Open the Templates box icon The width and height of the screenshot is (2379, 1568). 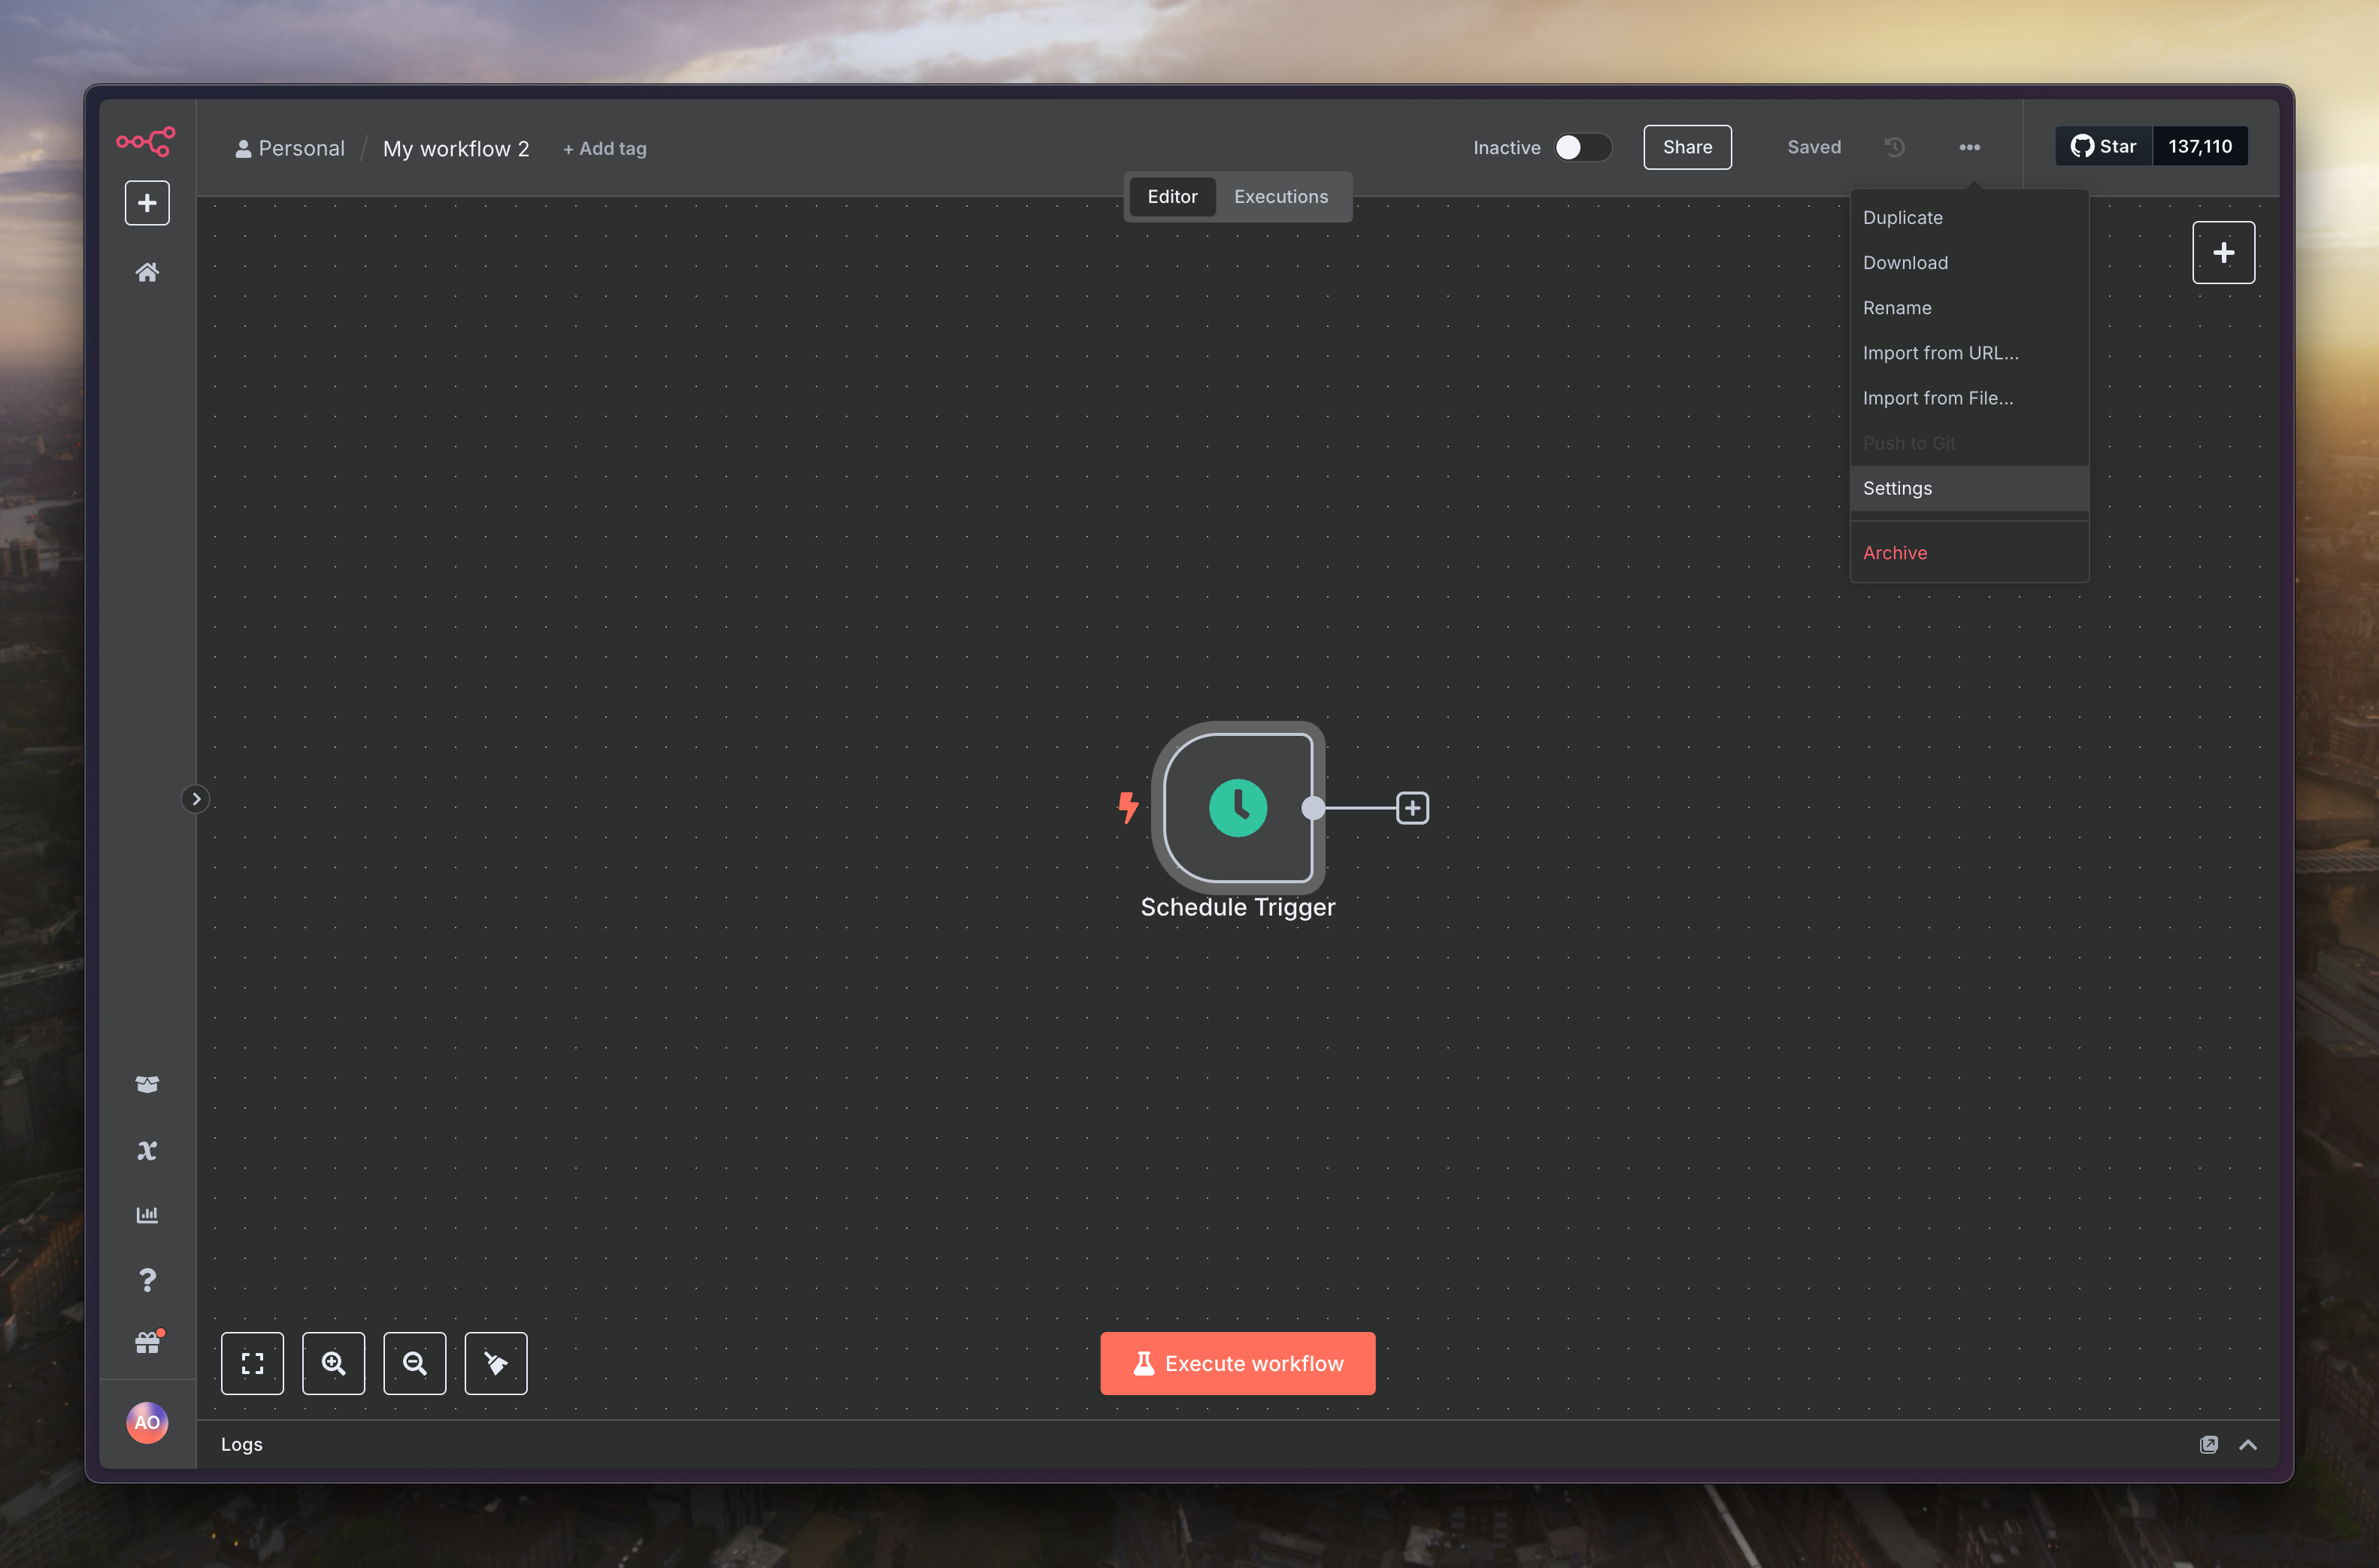[x=147, y=1084]
